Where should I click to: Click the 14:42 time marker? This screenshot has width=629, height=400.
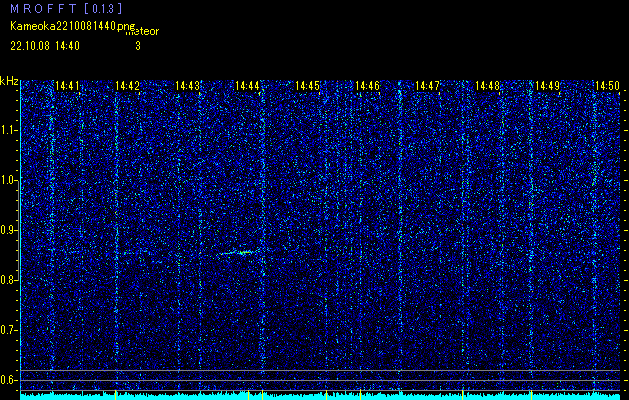[127, 85]
